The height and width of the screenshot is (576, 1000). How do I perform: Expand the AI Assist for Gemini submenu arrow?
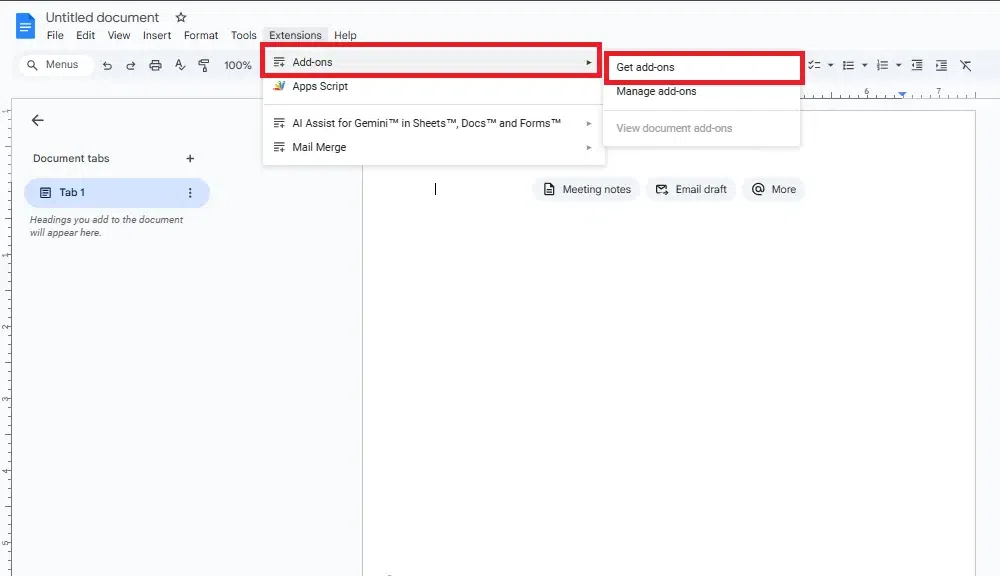point(589,124)
